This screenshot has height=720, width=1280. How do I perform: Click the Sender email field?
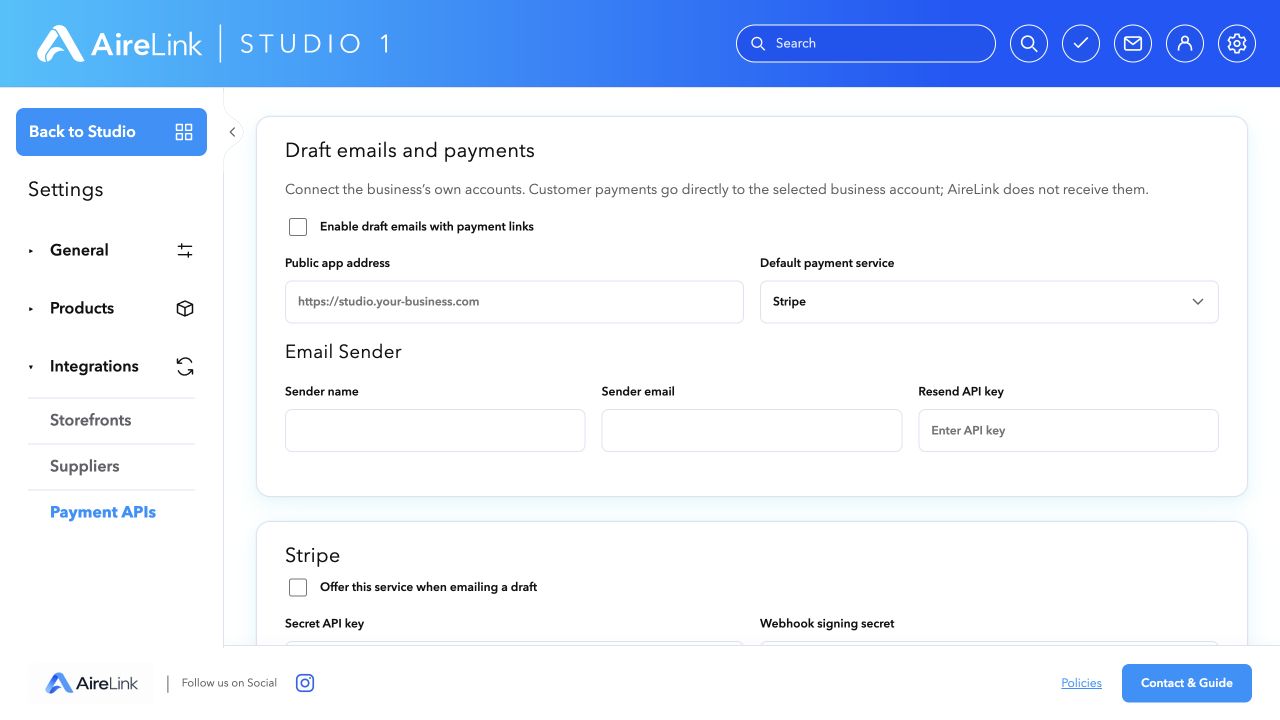click(x=752, y=430)
